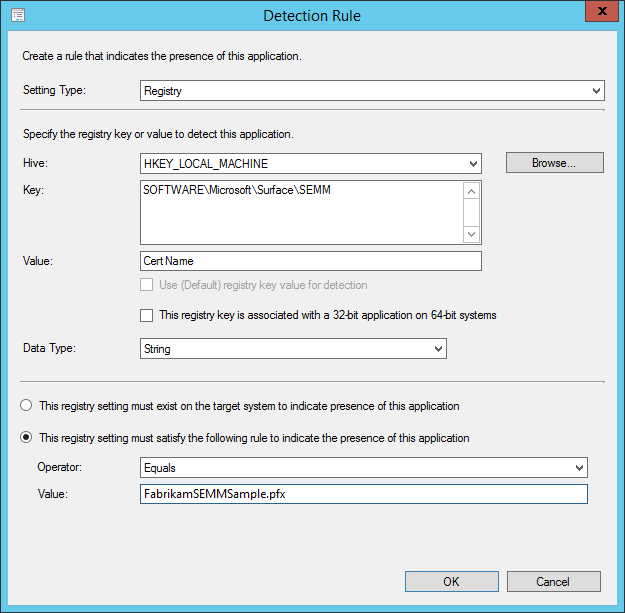
Task: Check the 32-bit application registry key checkbox
Action: click(x=148, y=316)
